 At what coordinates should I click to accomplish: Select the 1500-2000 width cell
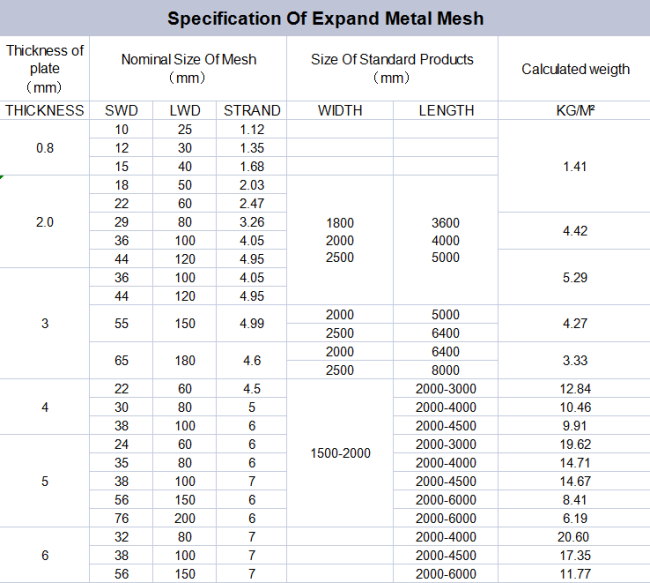pos(340,453)
